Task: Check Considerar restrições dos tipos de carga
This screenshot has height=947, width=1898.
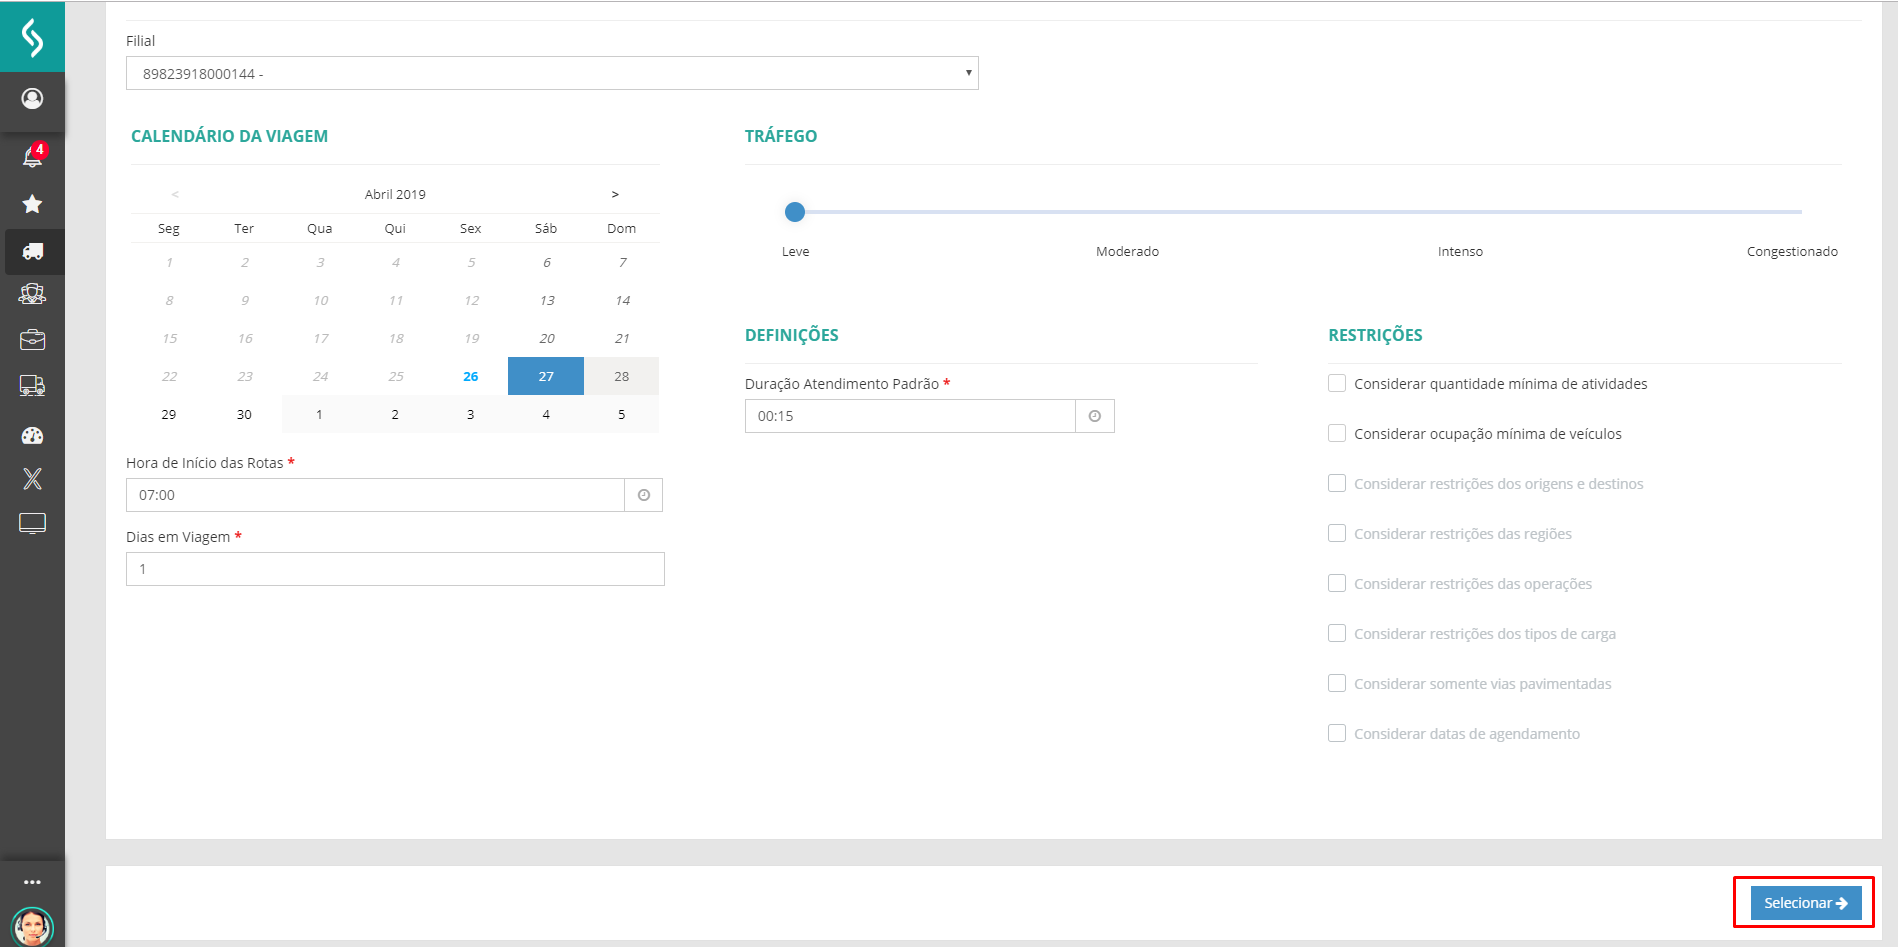Action: pos(1337,633)
